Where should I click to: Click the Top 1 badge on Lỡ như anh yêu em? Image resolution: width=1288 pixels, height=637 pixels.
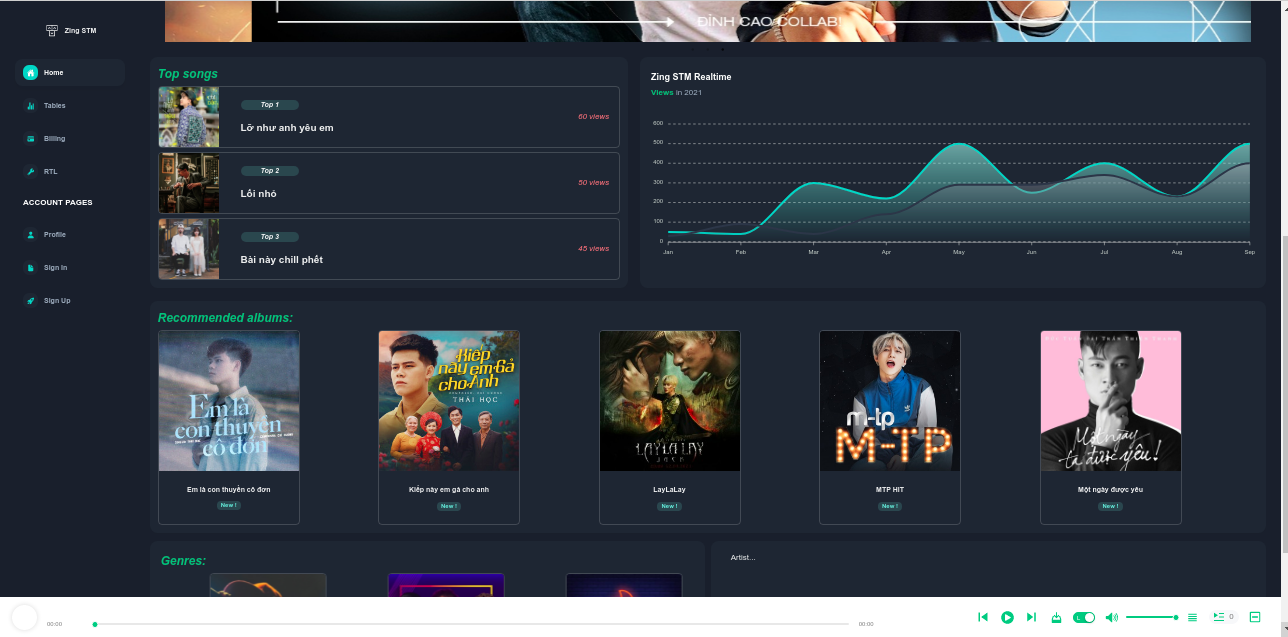click(269, 104)
